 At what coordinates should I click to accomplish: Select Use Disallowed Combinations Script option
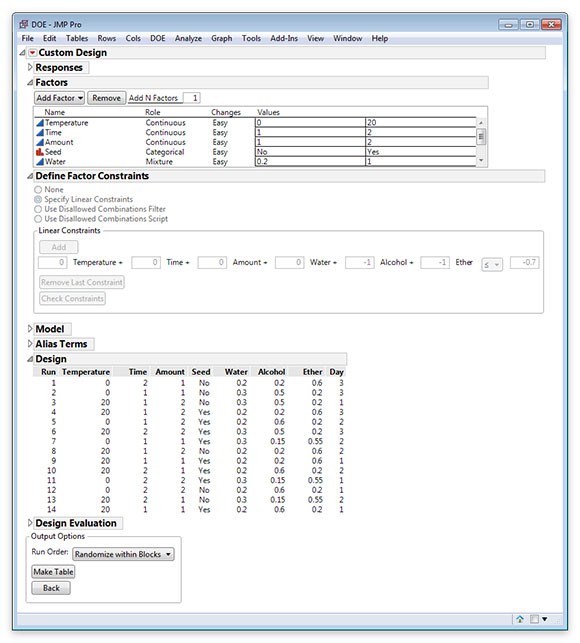[x=38, y=219]
